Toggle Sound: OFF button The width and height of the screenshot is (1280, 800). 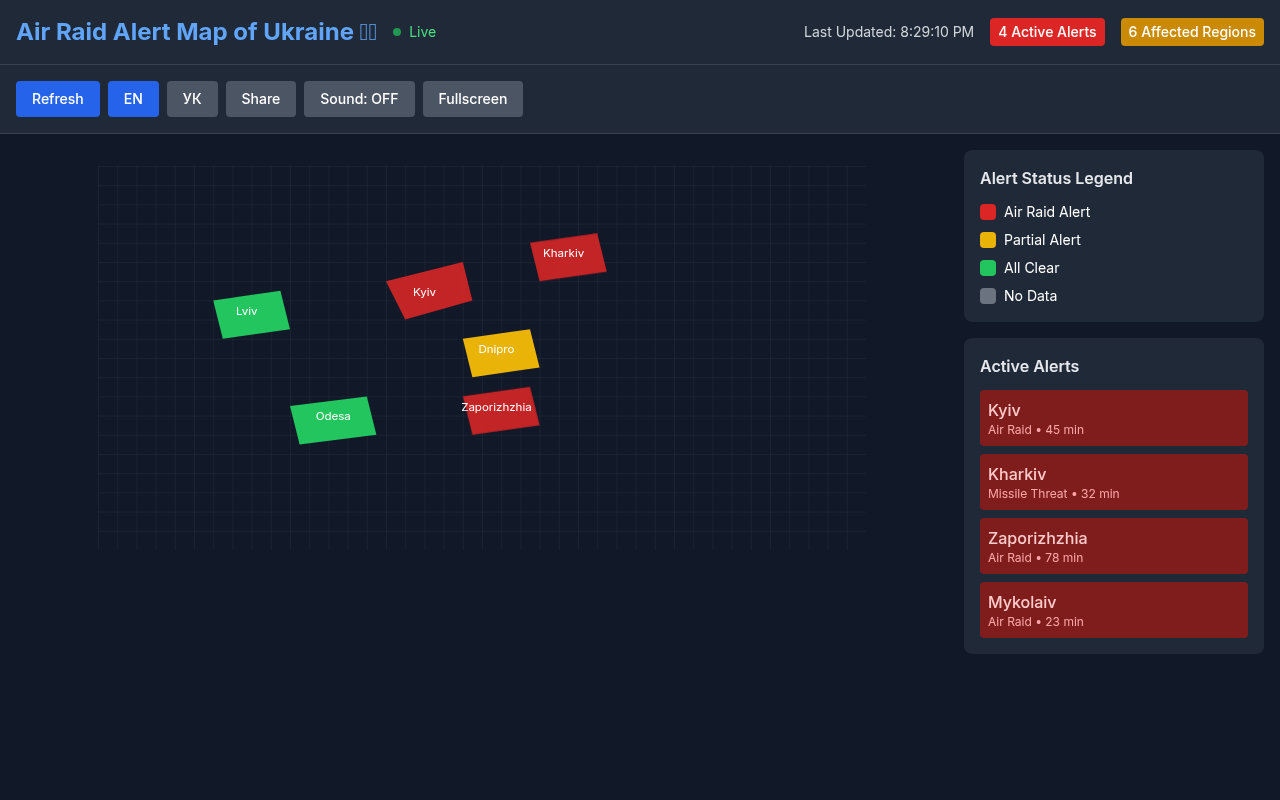pyautogui.click(x=359, y=99)
